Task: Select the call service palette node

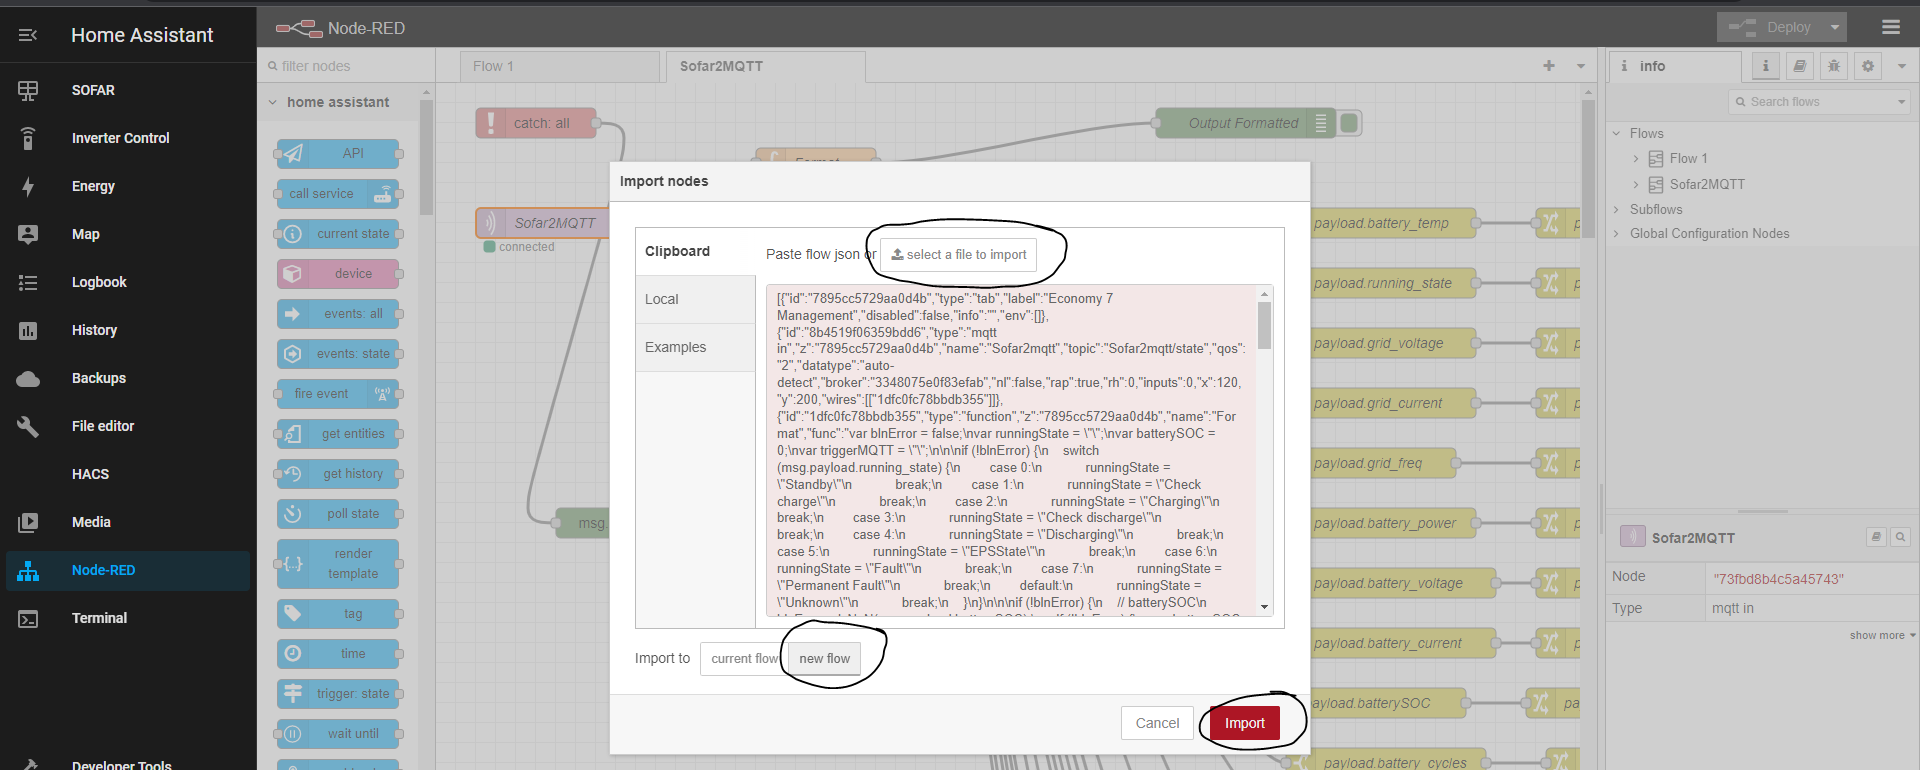Action: (x=338, y=193)
